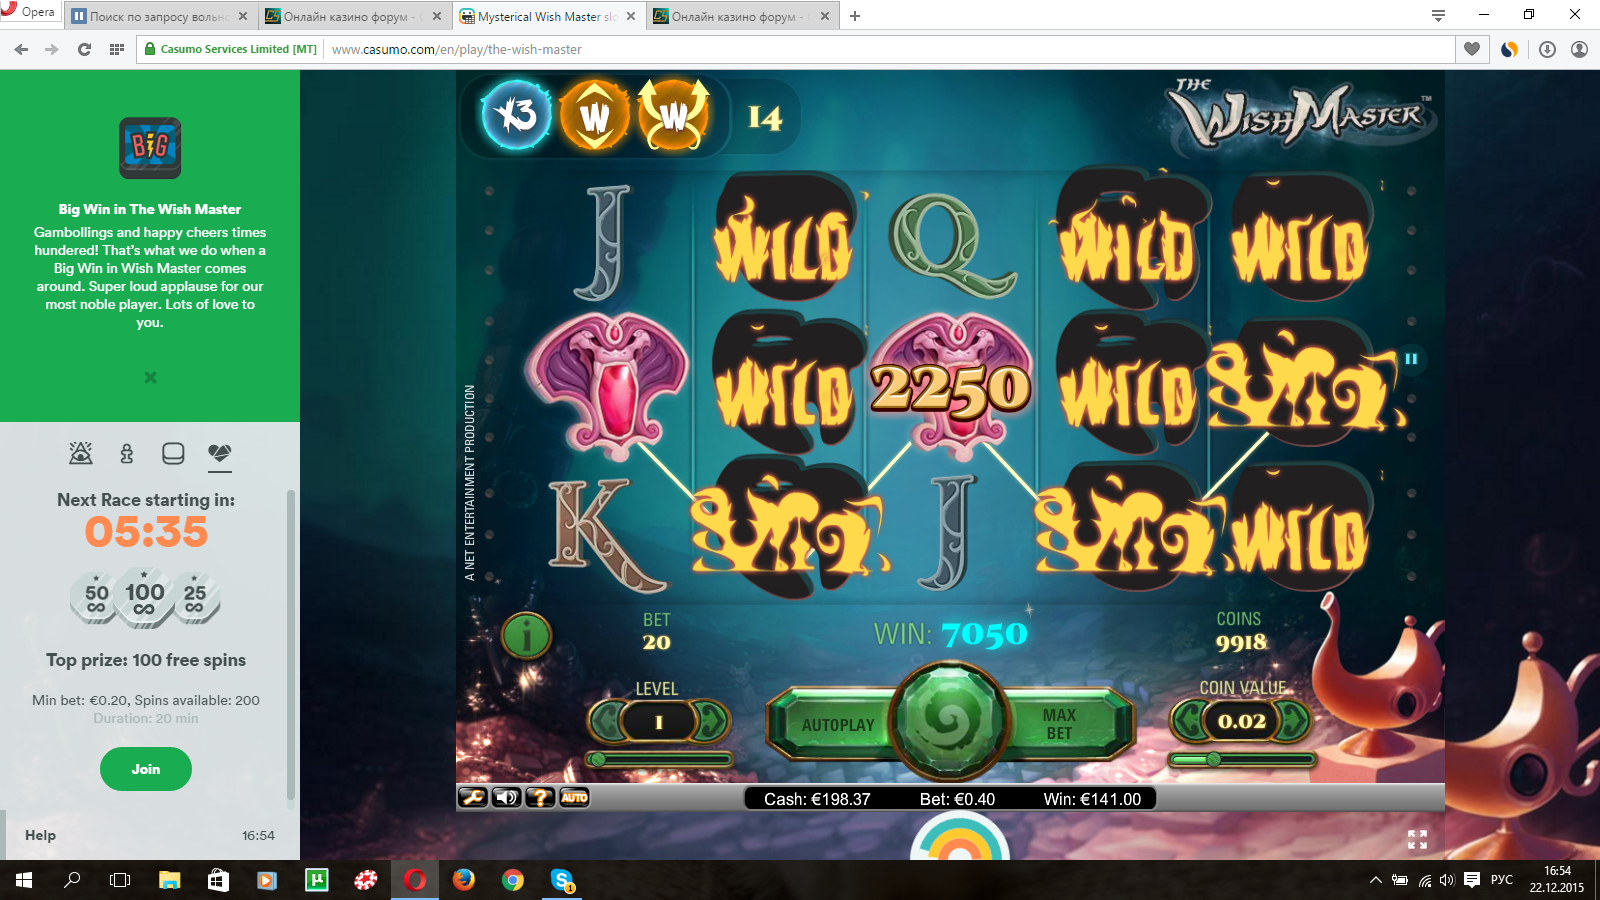The width and height of the screenshot is (1600, 900).
Task: Increase bet level with right arrow
Action: click(712, 721)
